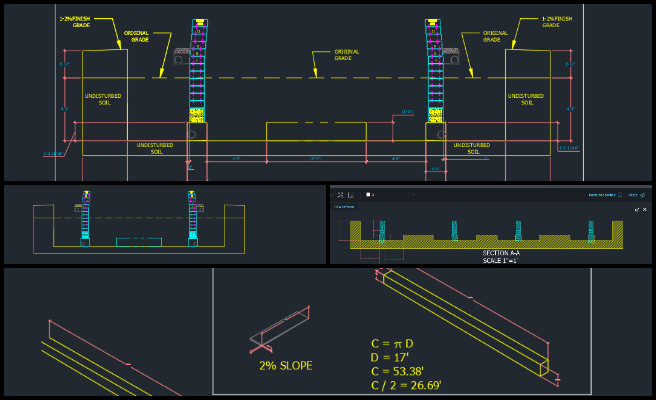The width and height of the screenshot is (656, 400).
Task: Close the section viewer panel with X
Action: coord(645,209)
